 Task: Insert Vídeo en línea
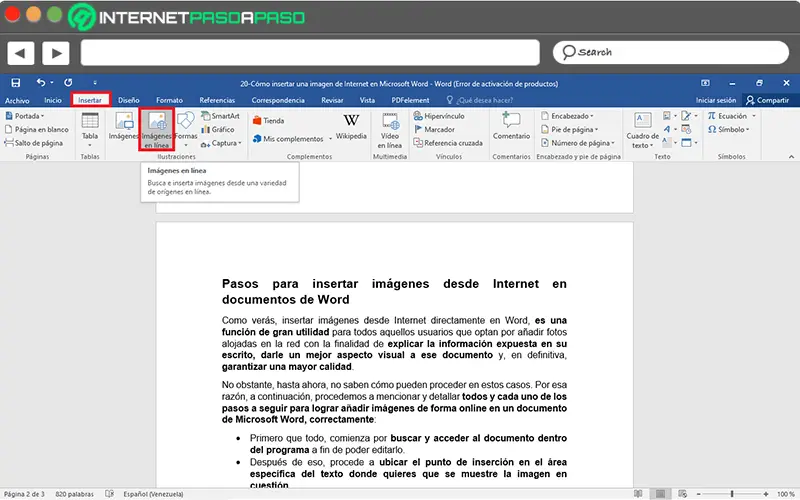(390, 131)
